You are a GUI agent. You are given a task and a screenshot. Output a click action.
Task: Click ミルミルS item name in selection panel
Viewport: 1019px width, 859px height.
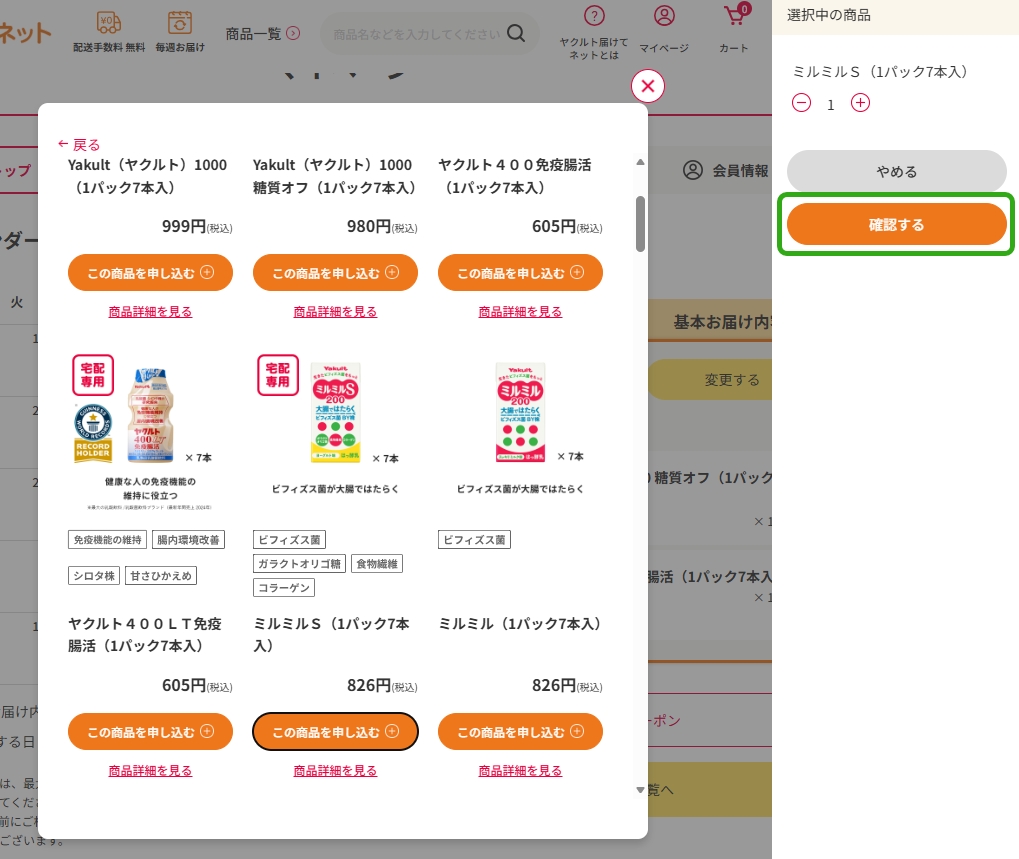pyautogui.click(x=880, y=71)
